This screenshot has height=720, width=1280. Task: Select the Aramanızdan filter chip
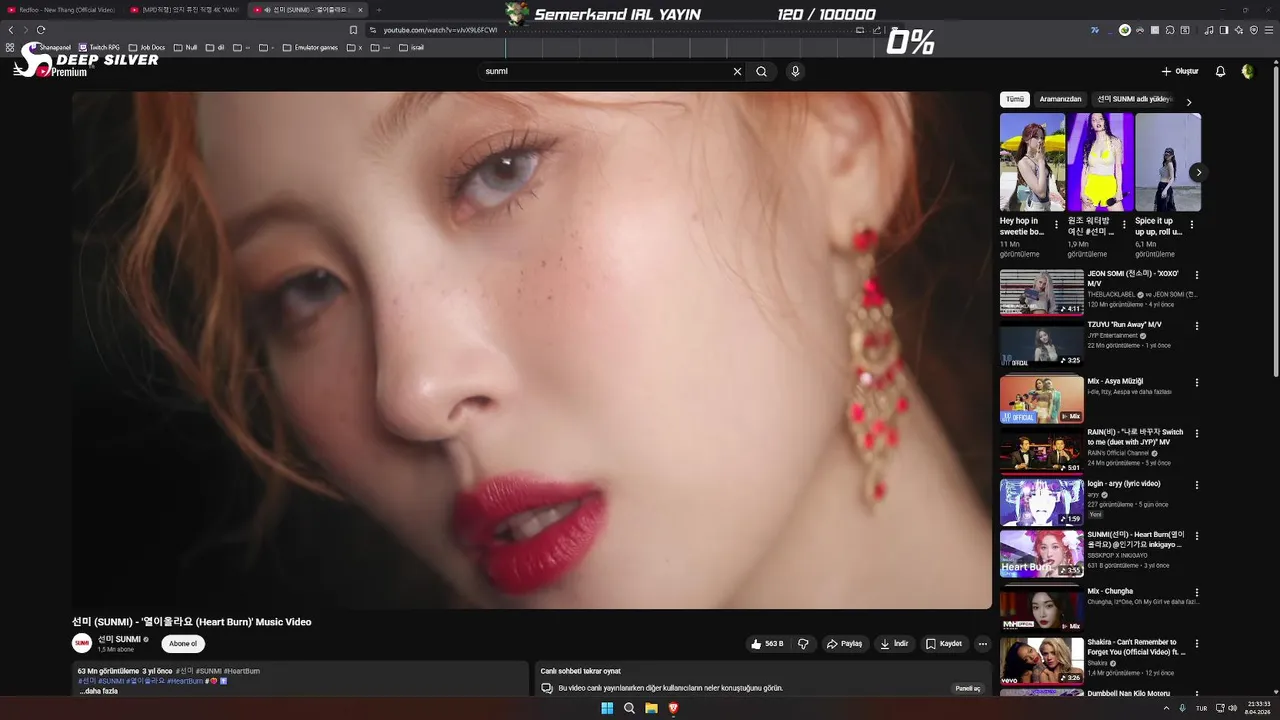click(x=1060, y=99)
